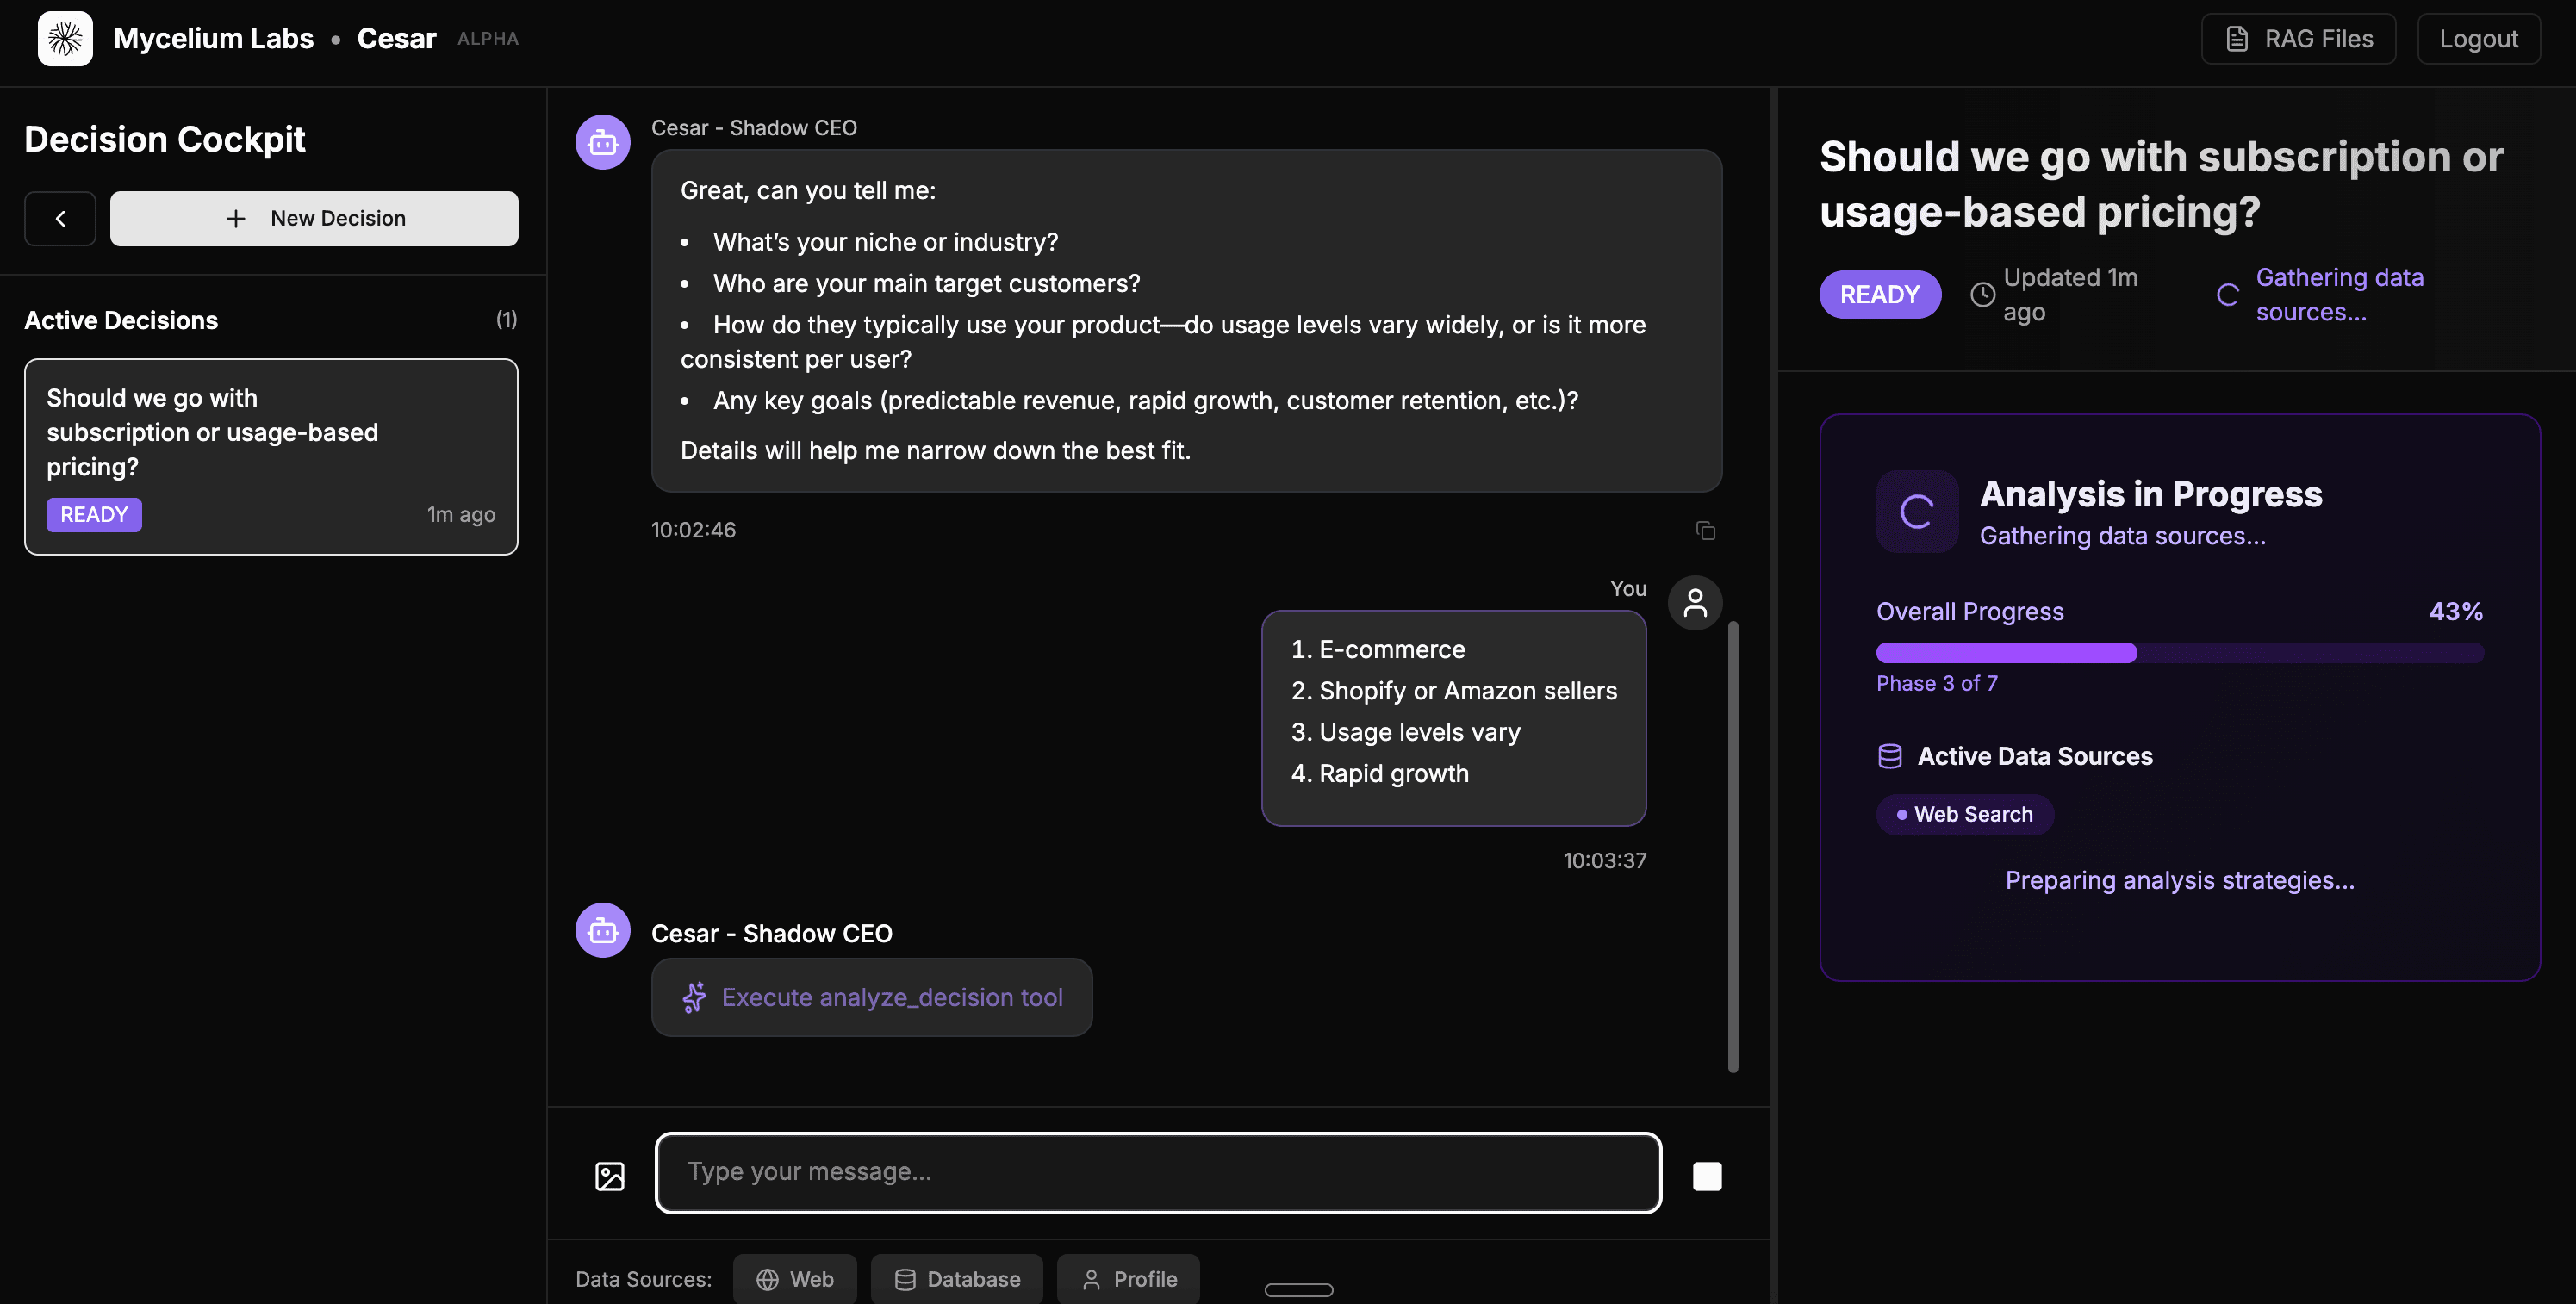Click the Active Data Sources database icon

1889,756
